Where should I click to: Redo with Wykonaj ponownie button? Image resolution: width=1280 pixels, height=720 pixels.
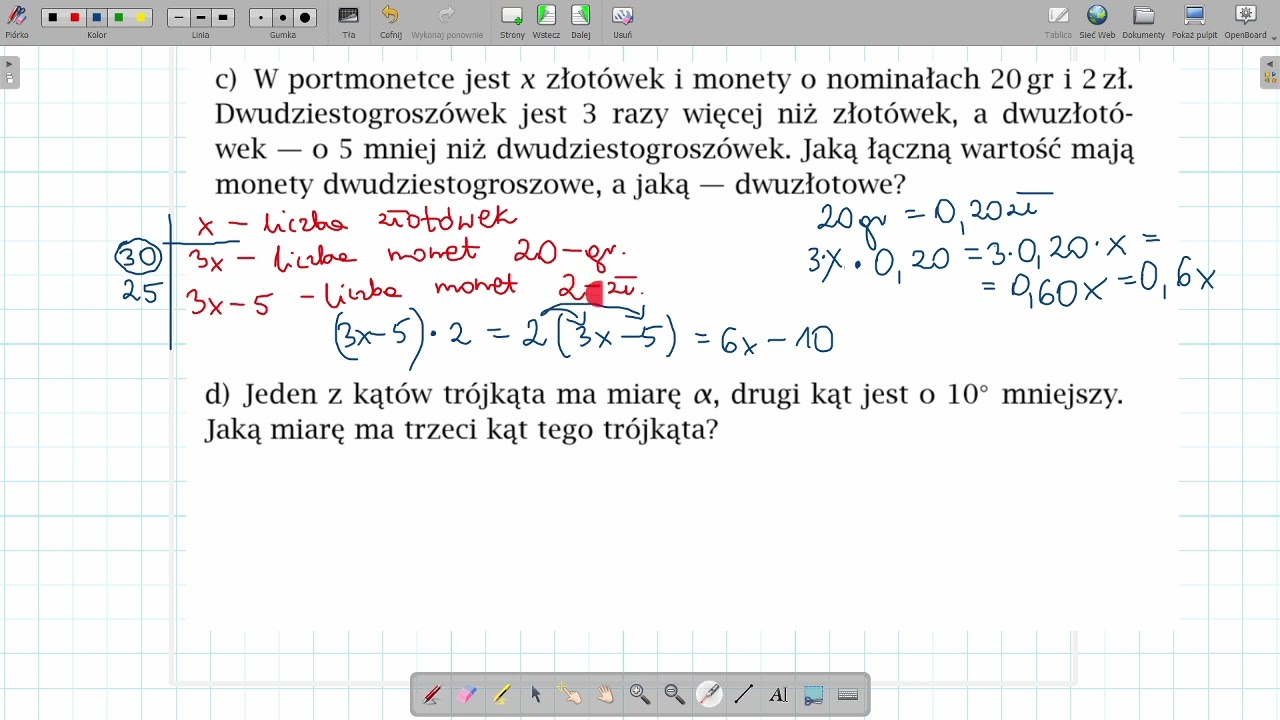(x=447, y=21)
